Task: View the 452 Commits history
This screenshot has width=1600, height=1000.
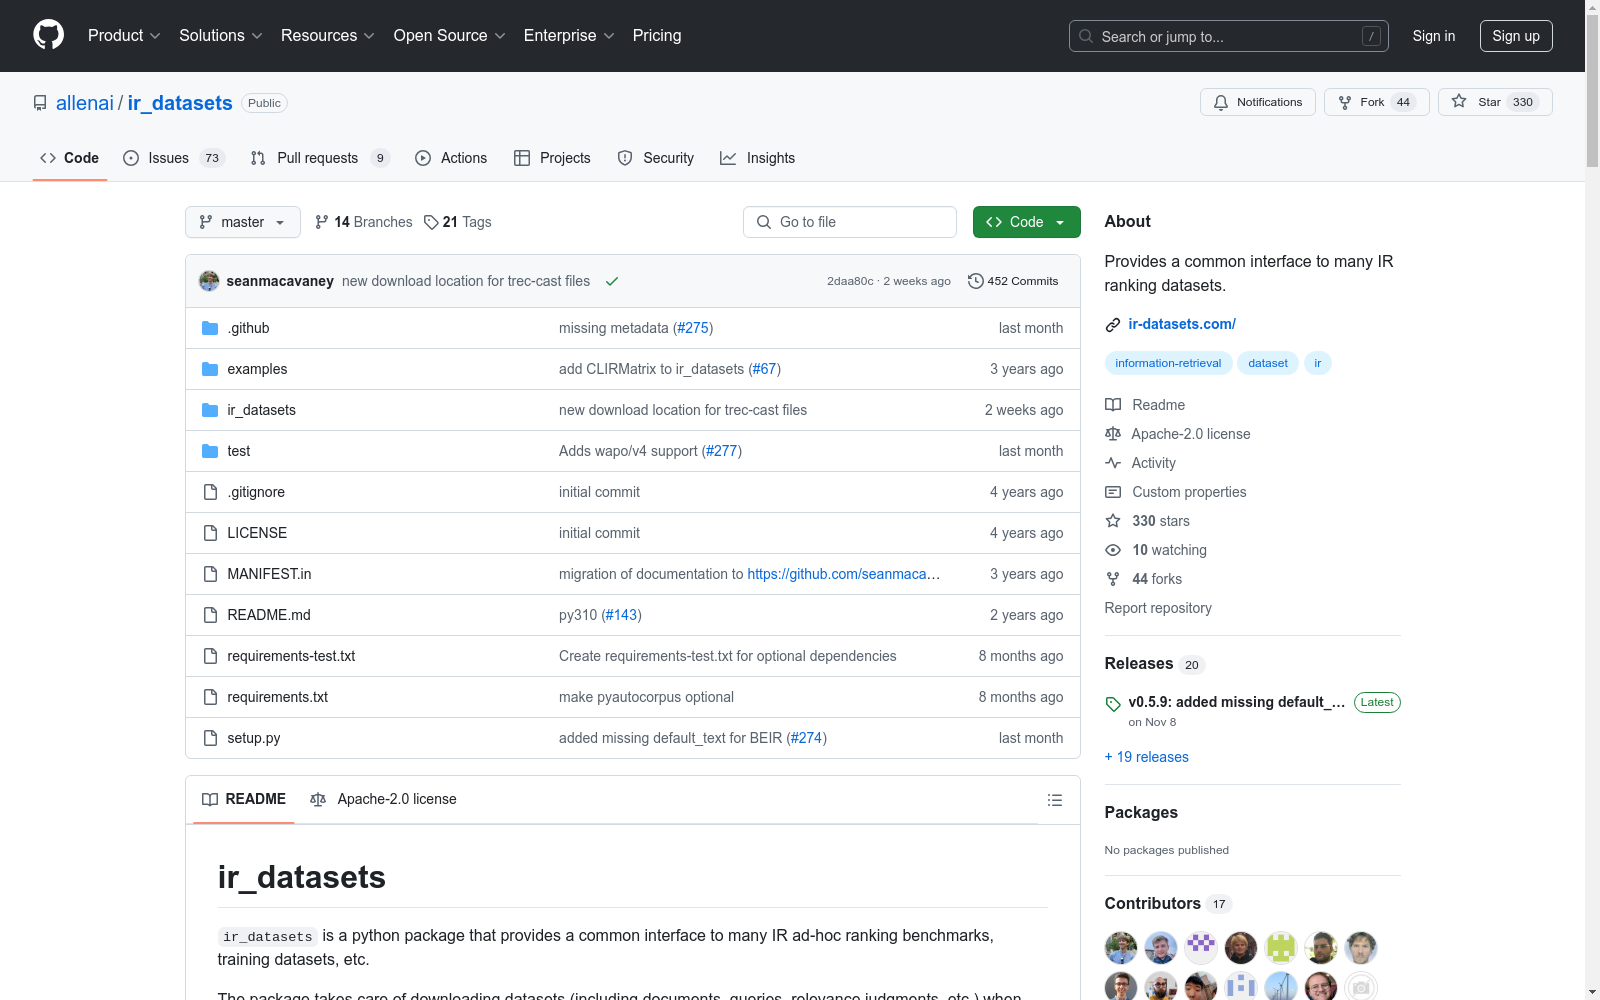Action: click(1013, 281)
